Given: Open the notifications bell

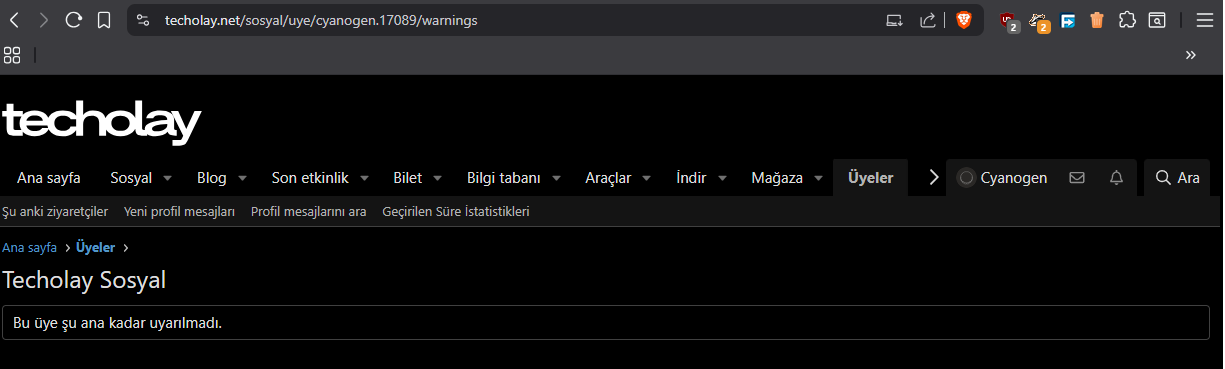Looking at the screenshot, I should [1117, 178].
